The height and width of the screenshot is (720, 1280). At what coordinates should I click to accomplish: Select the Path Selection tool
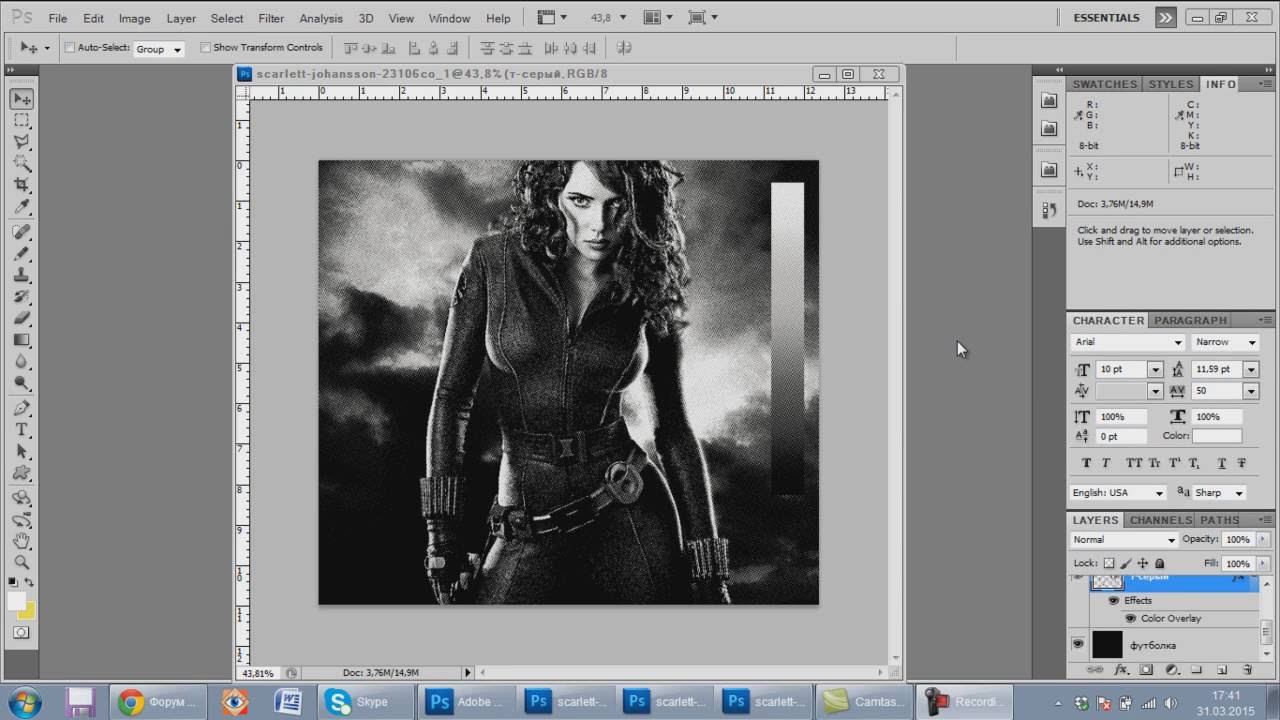22,452
